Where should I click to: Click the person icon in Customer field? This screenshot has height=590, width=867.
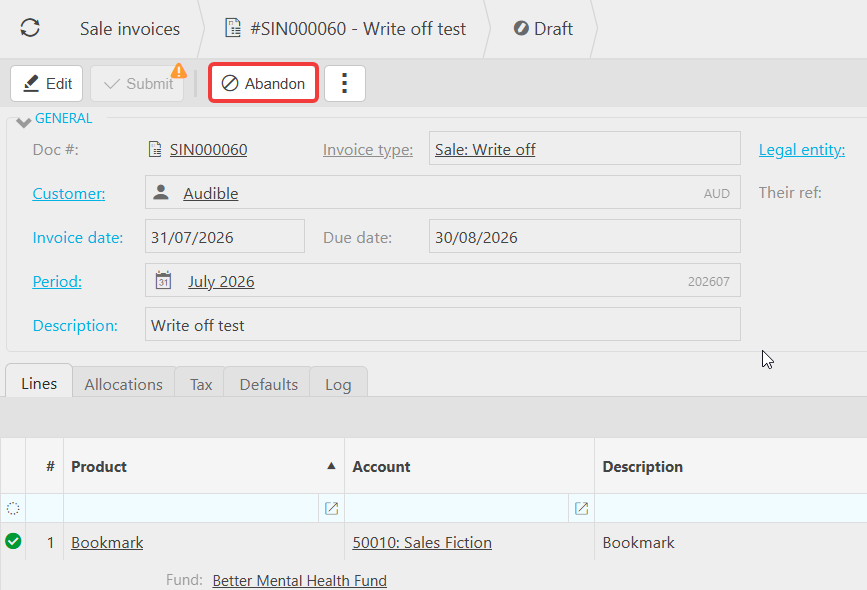pos(161,192)
